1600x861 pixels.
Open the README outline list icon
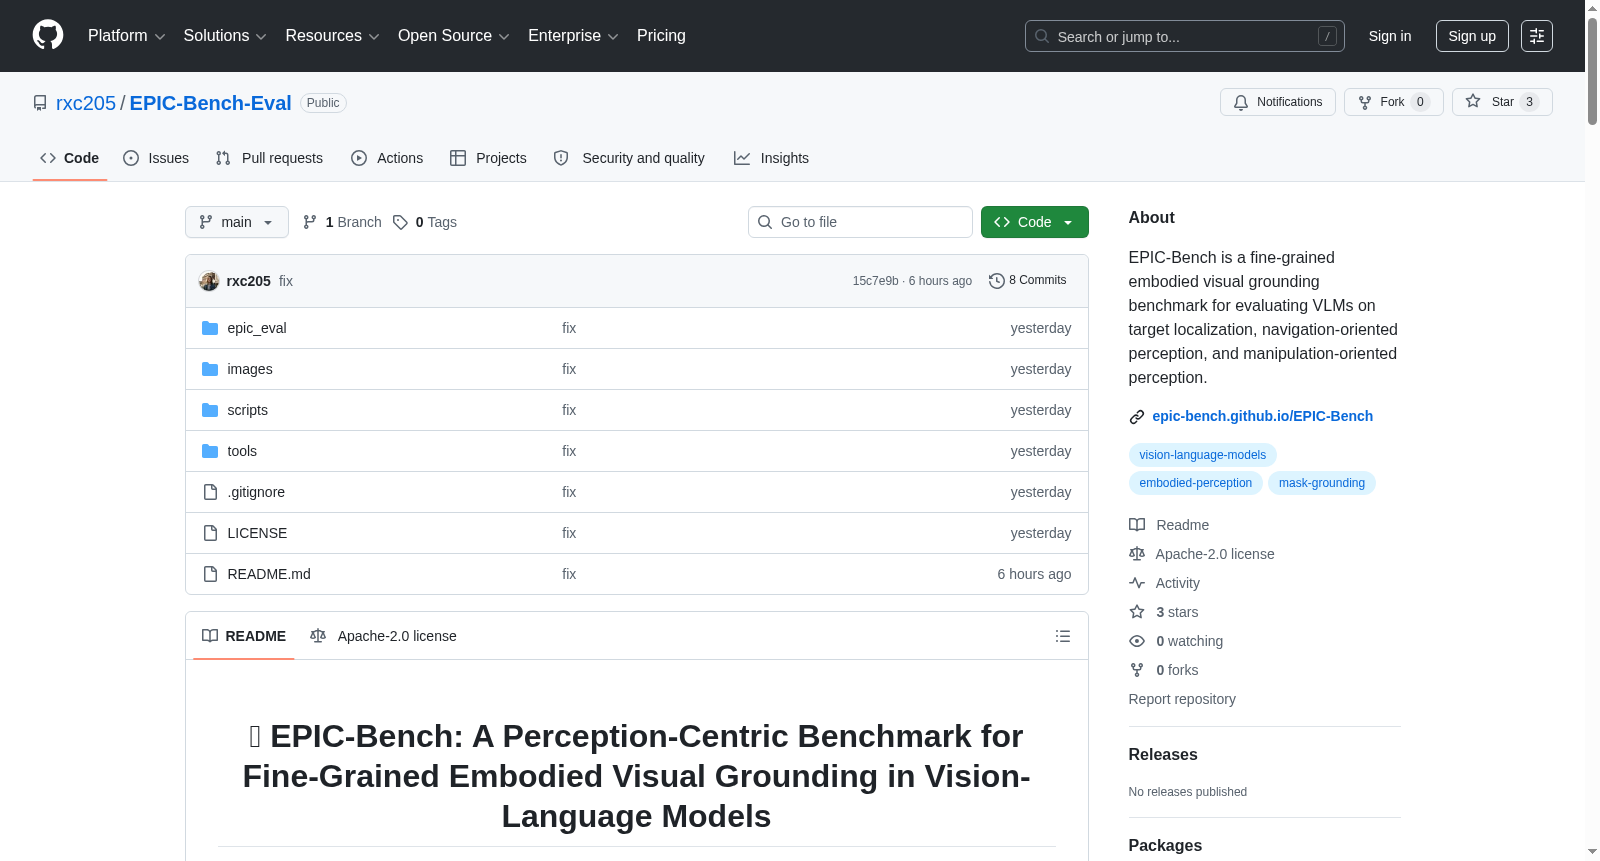[x=1063, y=636]
